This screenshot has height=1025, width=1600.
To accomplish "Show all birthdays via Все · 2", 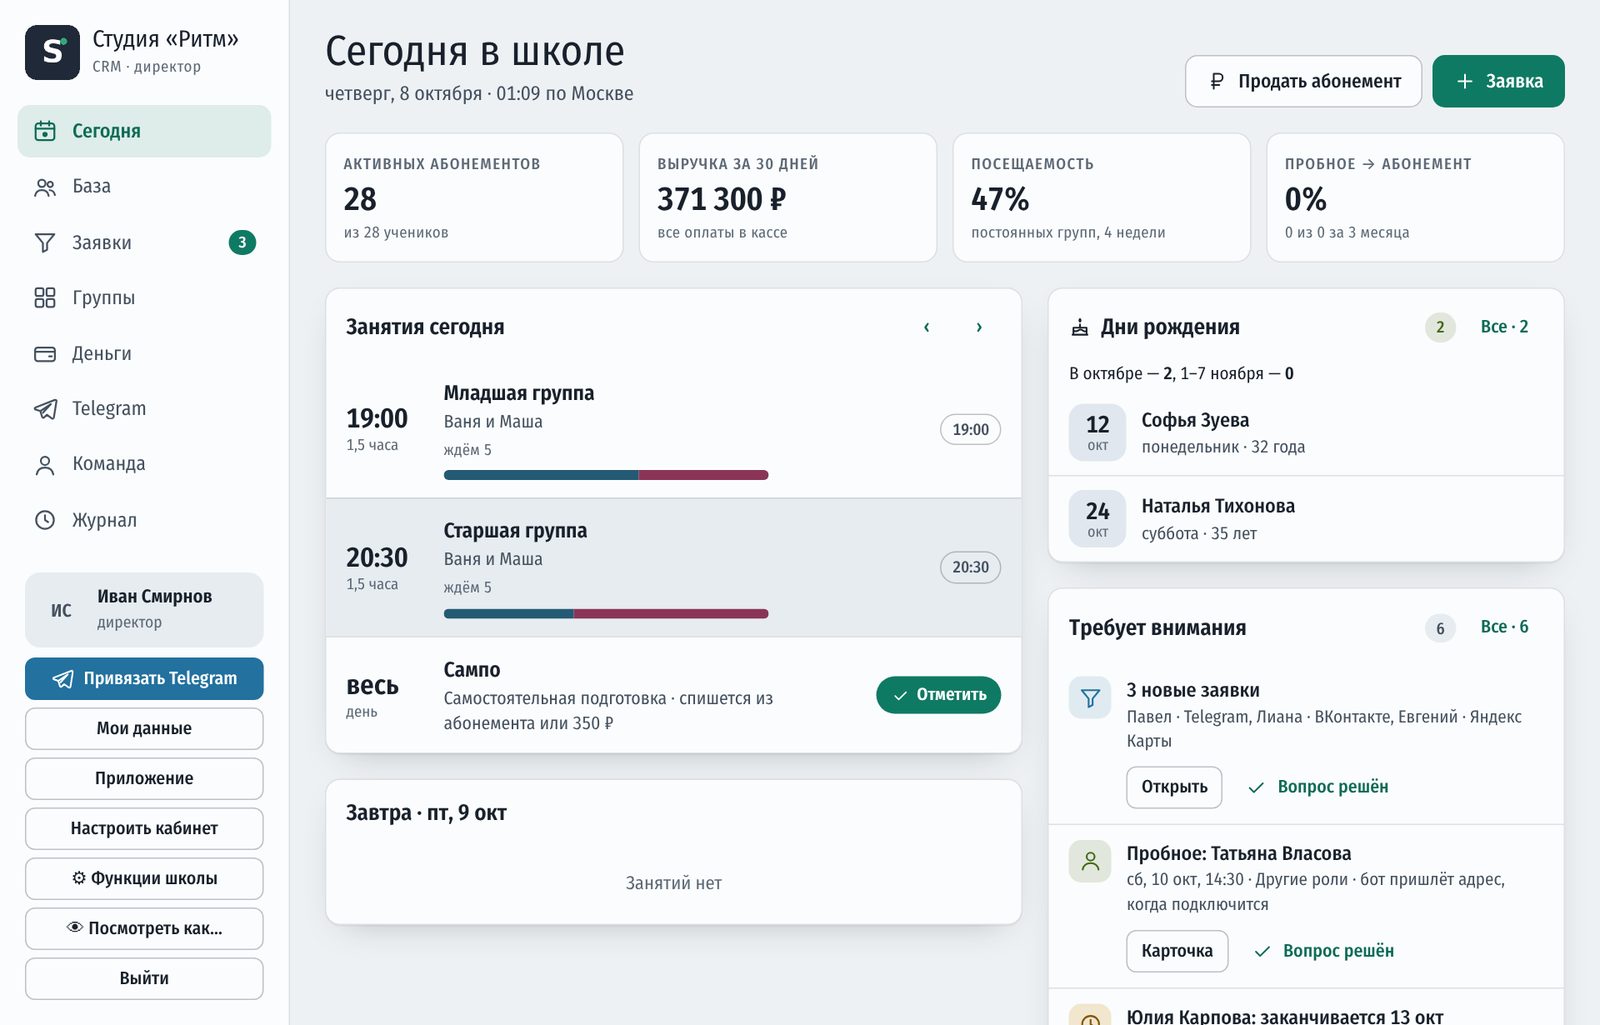I will [x=1504, y=327].
